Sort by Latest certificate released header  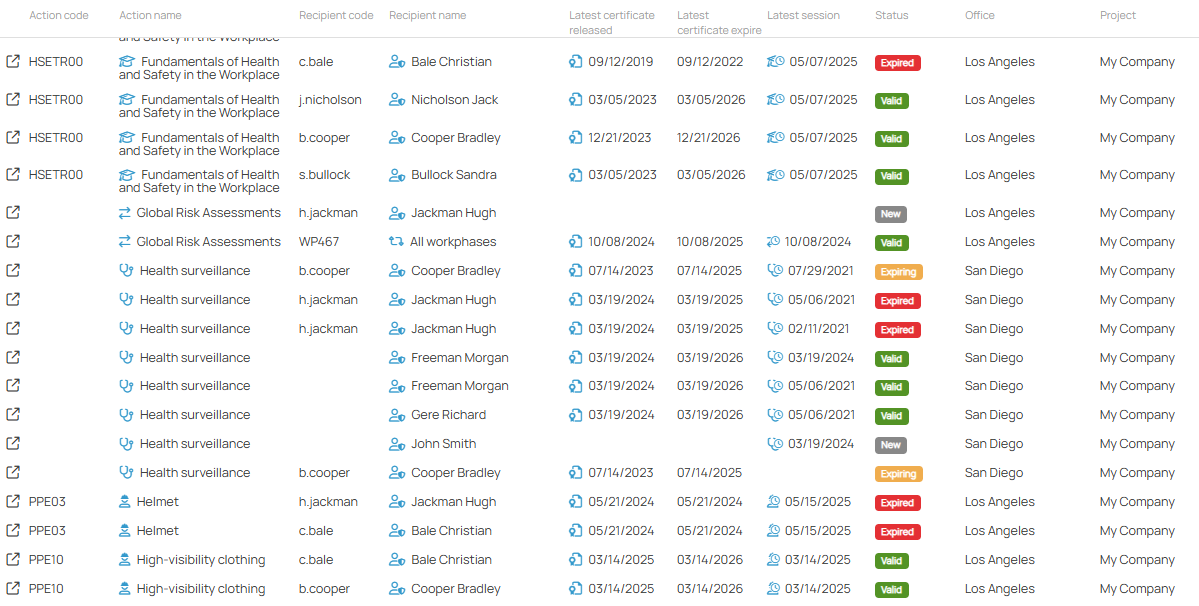click(x=612, y=22)
